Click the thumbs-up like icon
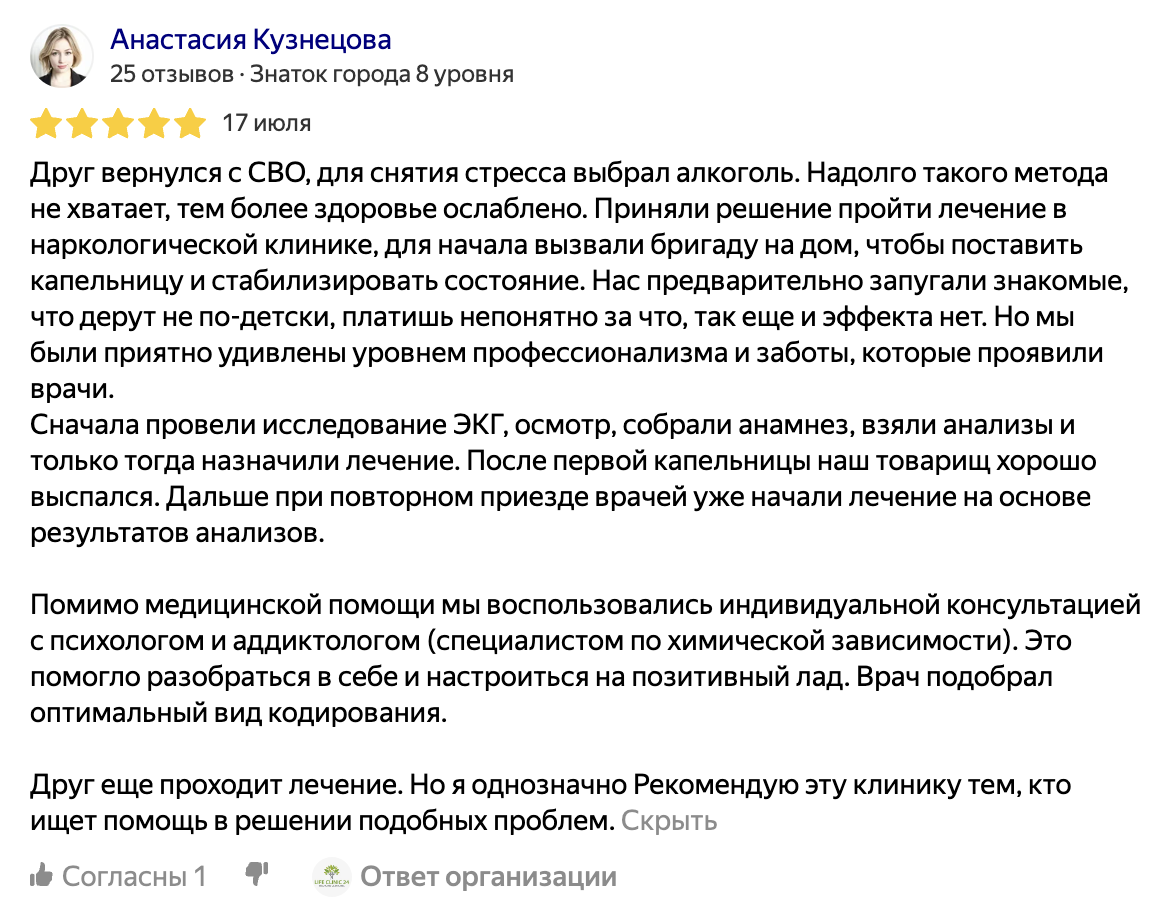Image resolution: width=1160 pixels, height=914 pixels. tap(42, 876)
